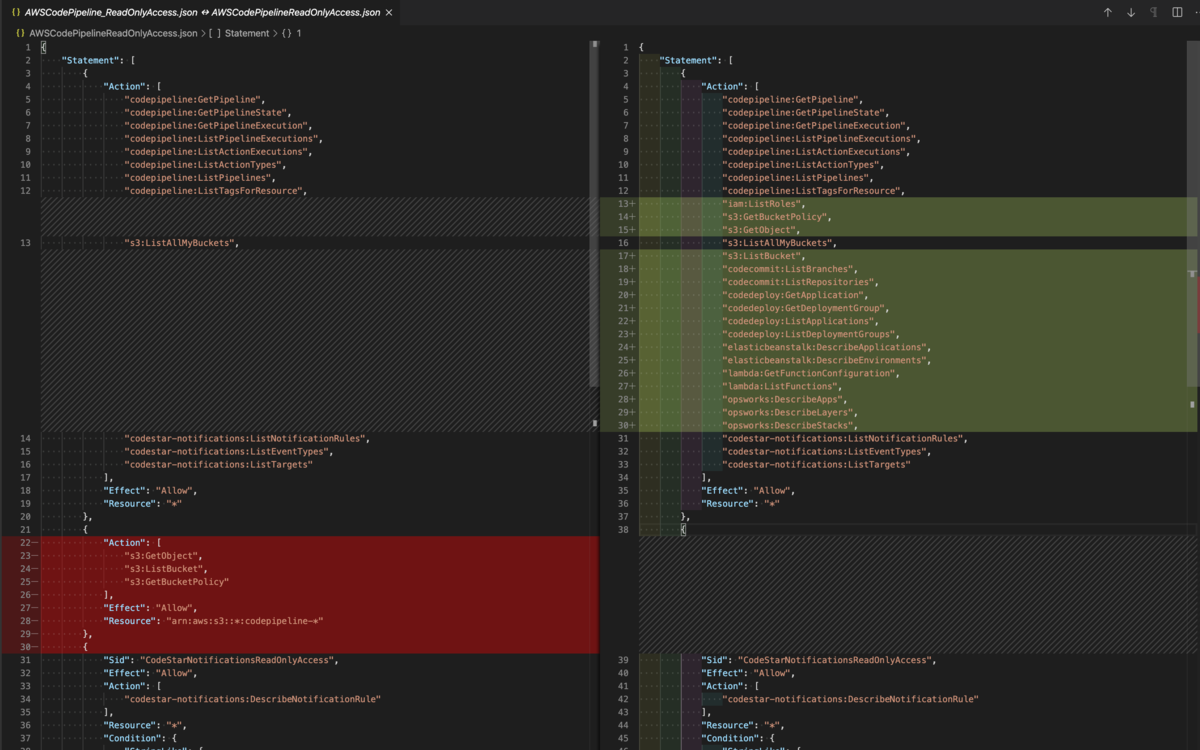1200x750 pixels.
Task: Click "Statement" key on left line 2
Action: point(92,61)
